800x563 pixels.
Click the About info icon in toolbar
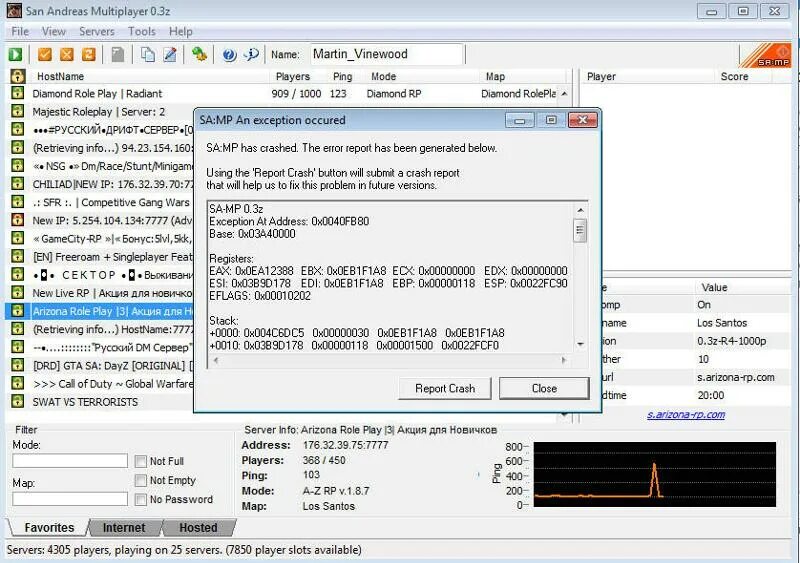point(251,54)
